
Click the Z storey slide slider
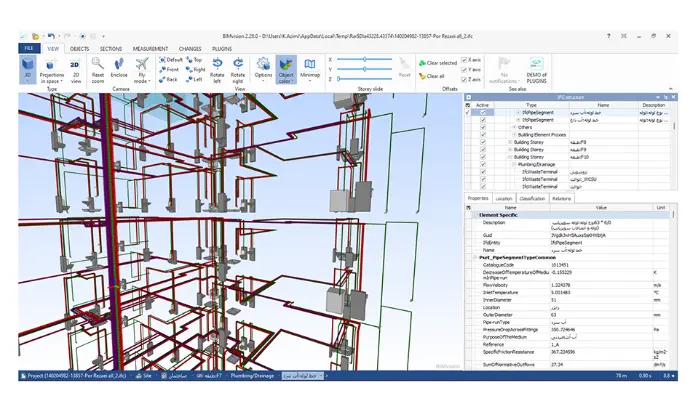tap(364, 79)
